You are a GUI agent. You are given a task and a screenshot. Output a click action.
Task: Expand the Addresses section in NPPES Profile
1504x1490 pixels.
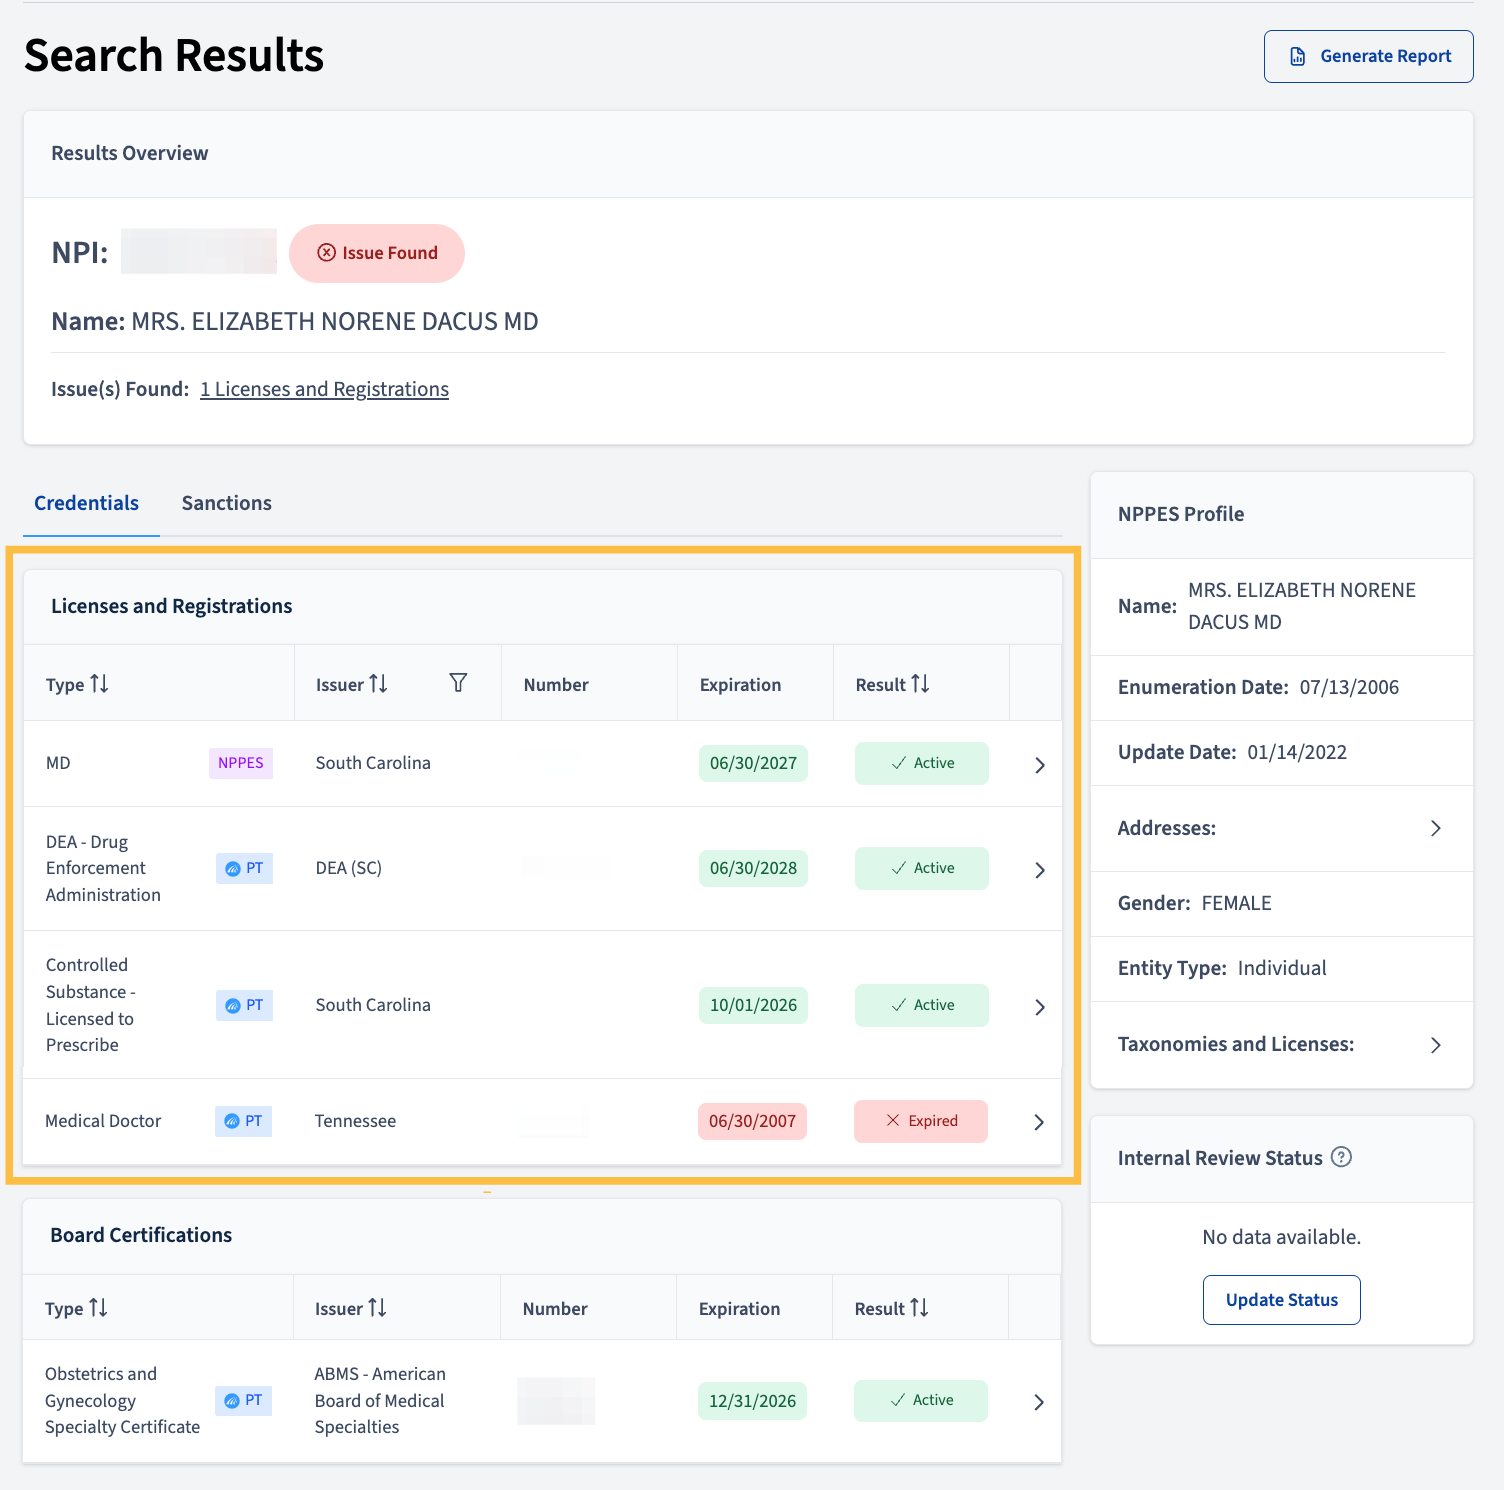tap(1435, 828)
